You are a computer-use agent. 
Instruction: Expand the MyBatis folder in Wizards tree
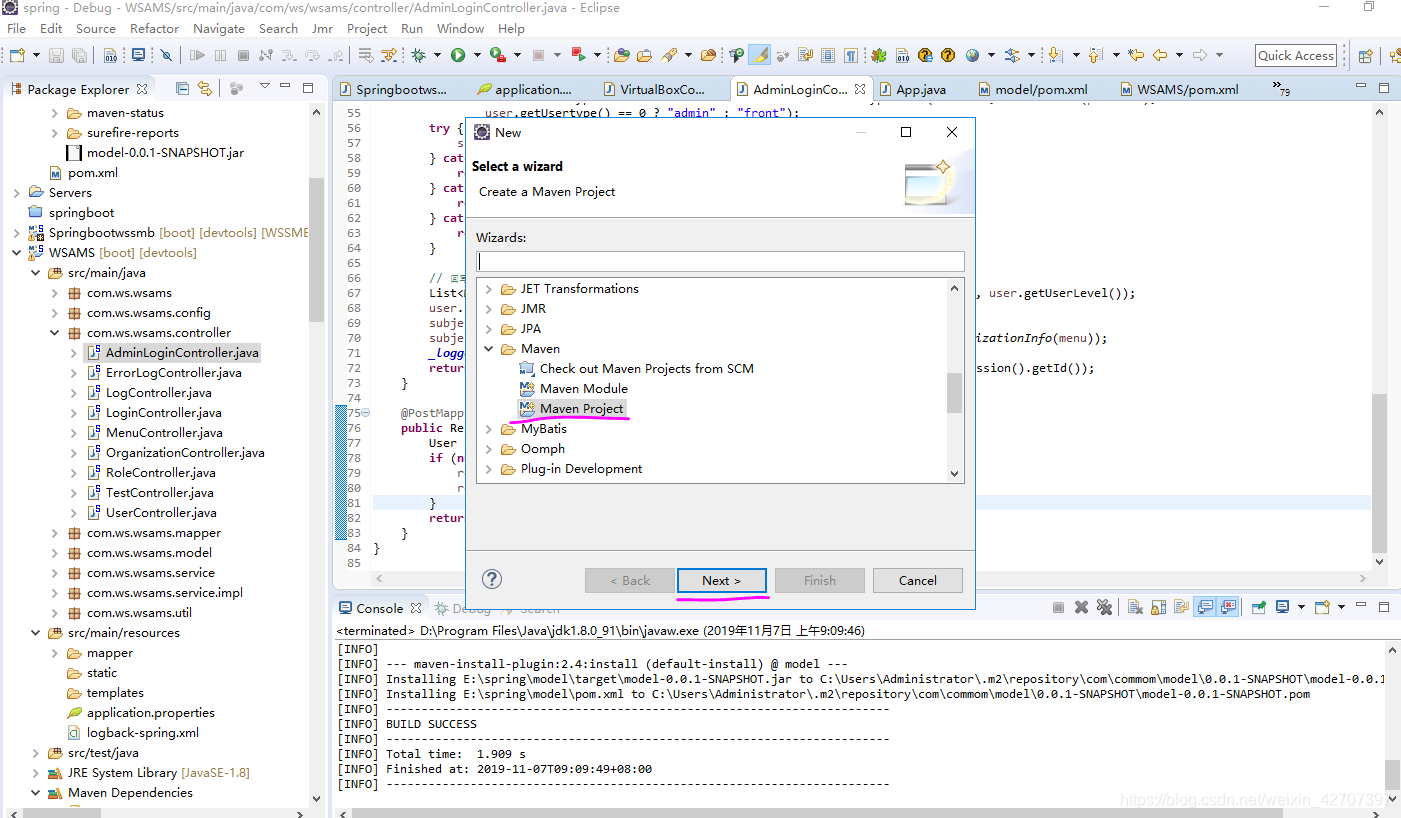[489, 429]
